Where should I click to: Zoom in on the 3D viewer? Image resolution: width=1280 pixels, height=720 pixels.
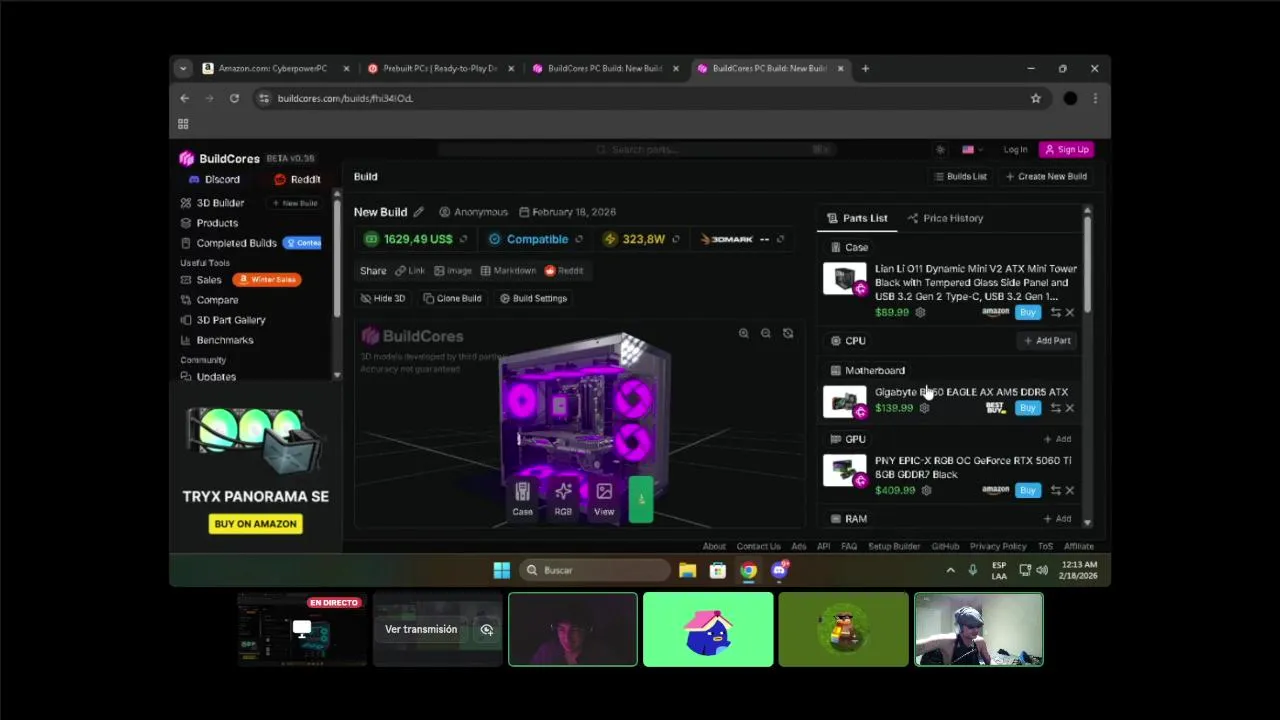point(743,334)
